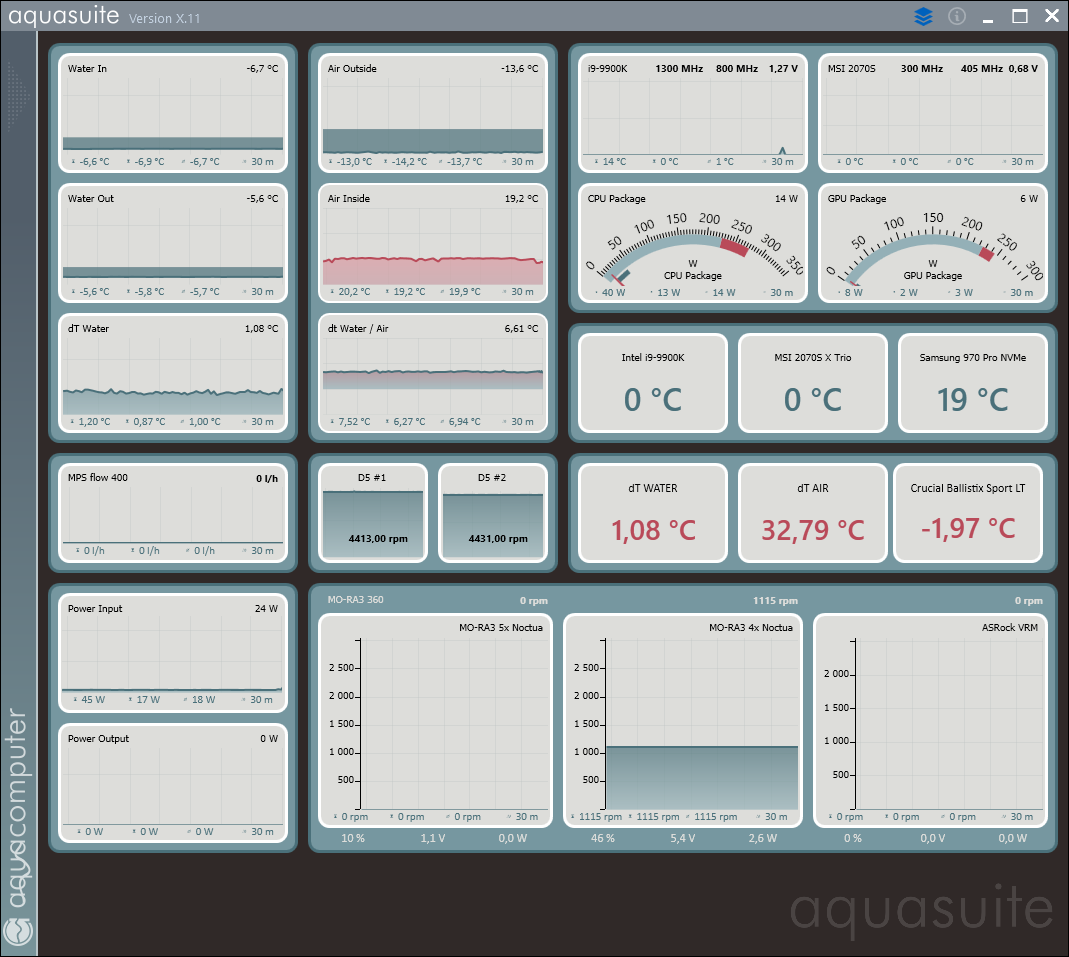Select the Water In temperature chart
The image size is (1069, 957).
(172, 114)
